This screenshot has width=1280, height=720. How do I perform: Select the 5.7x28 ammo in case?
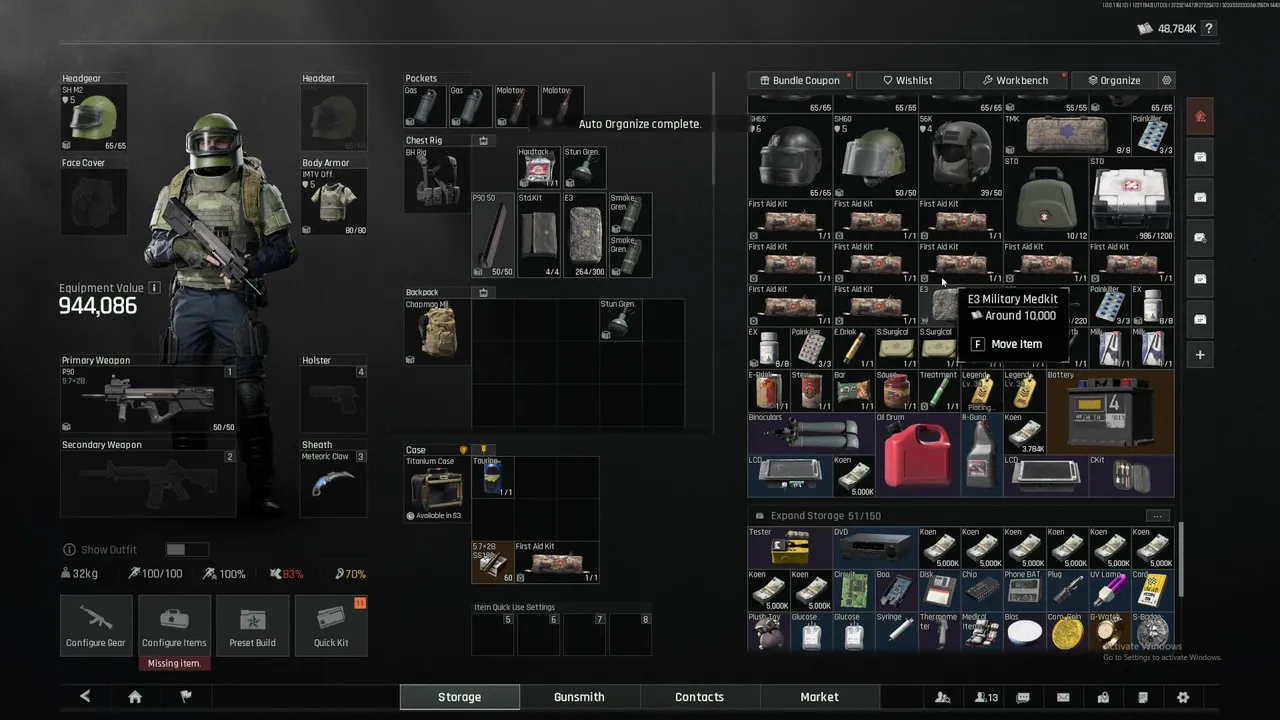[492, 562]
